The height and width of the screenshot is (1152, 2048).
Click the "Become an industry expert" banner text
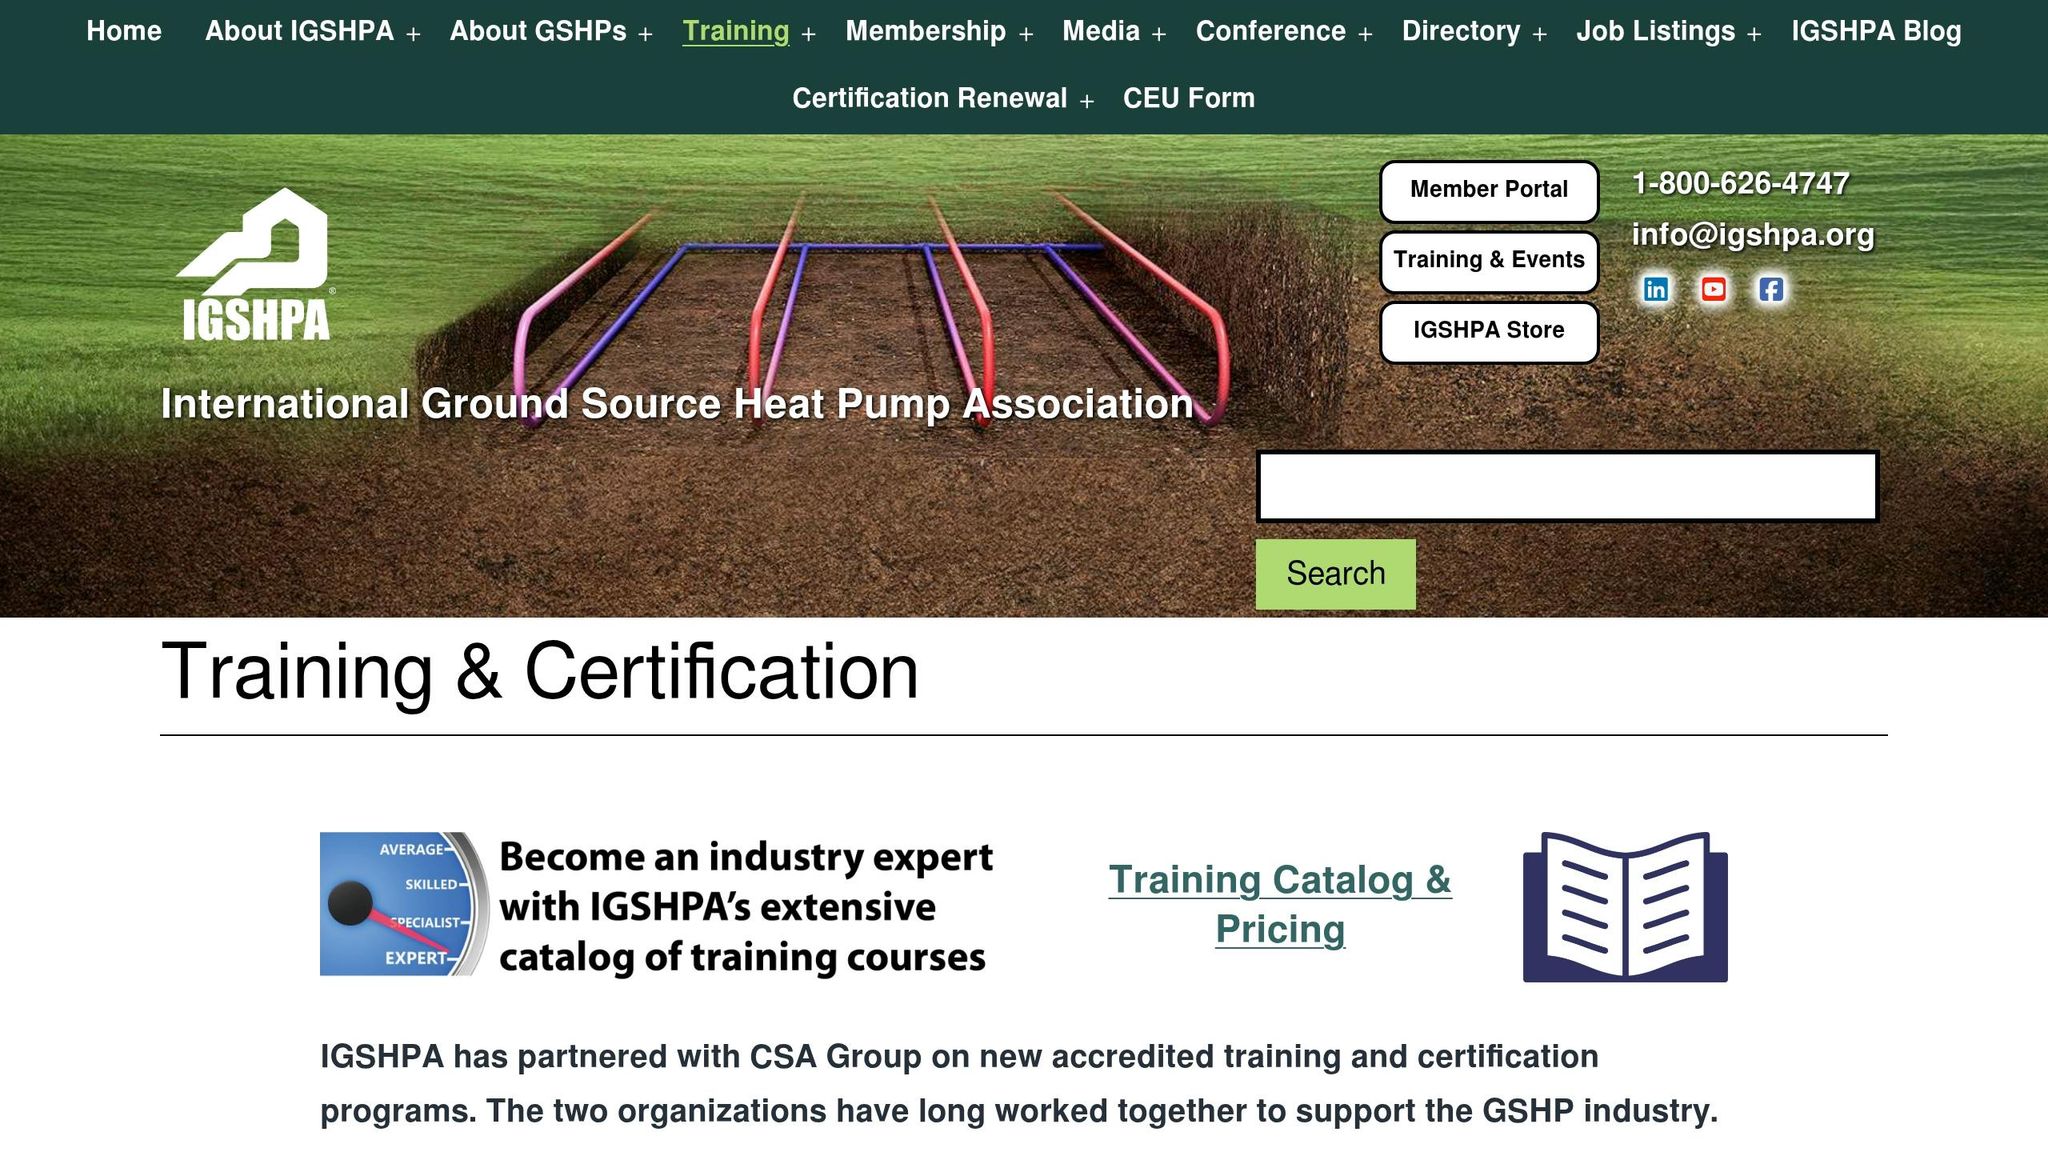click(x=745, y=906)
